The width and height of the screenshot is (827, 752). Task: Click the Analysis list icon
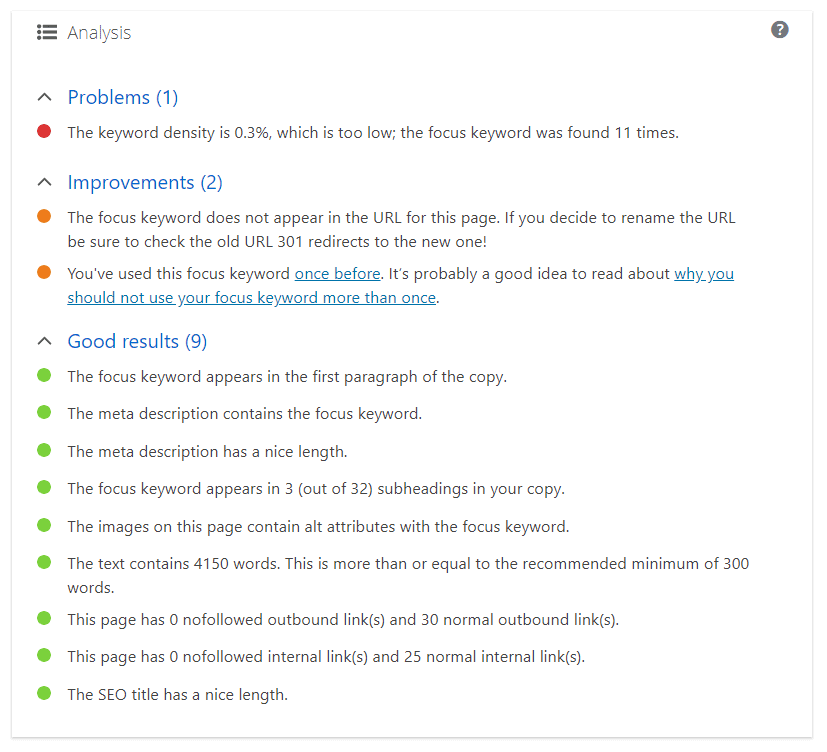[47, 32]
